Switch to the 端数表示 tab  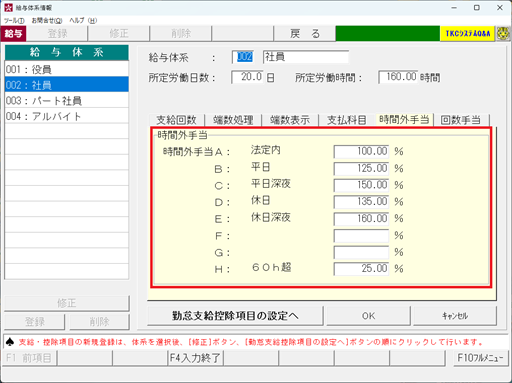click(x=290, y=120)
